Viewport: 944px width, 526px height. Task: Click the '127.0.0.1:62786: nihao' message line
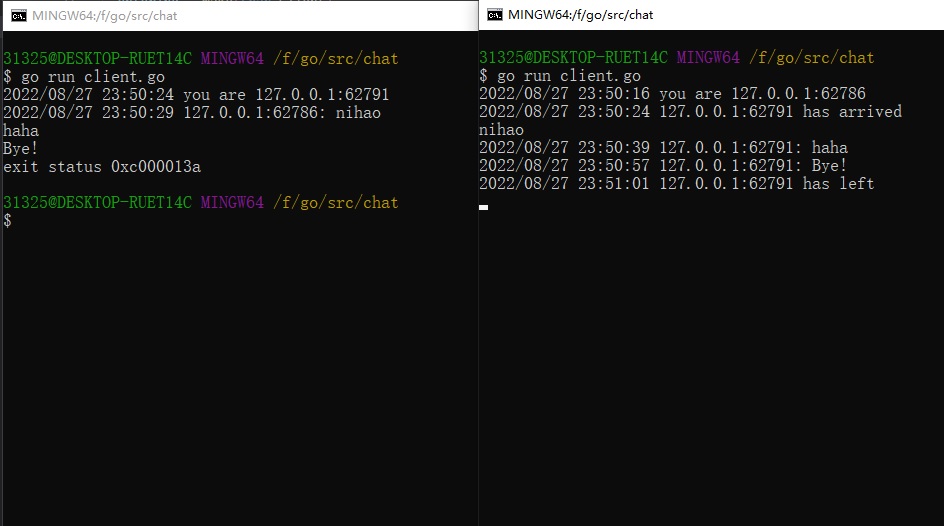click(x=192, y=113)
